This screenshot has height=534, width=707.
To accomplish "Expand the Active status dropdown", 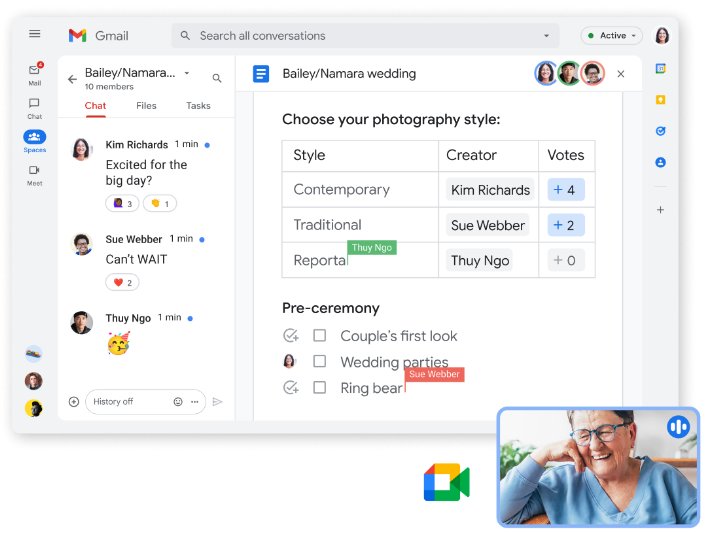I will tap(612, 36).
